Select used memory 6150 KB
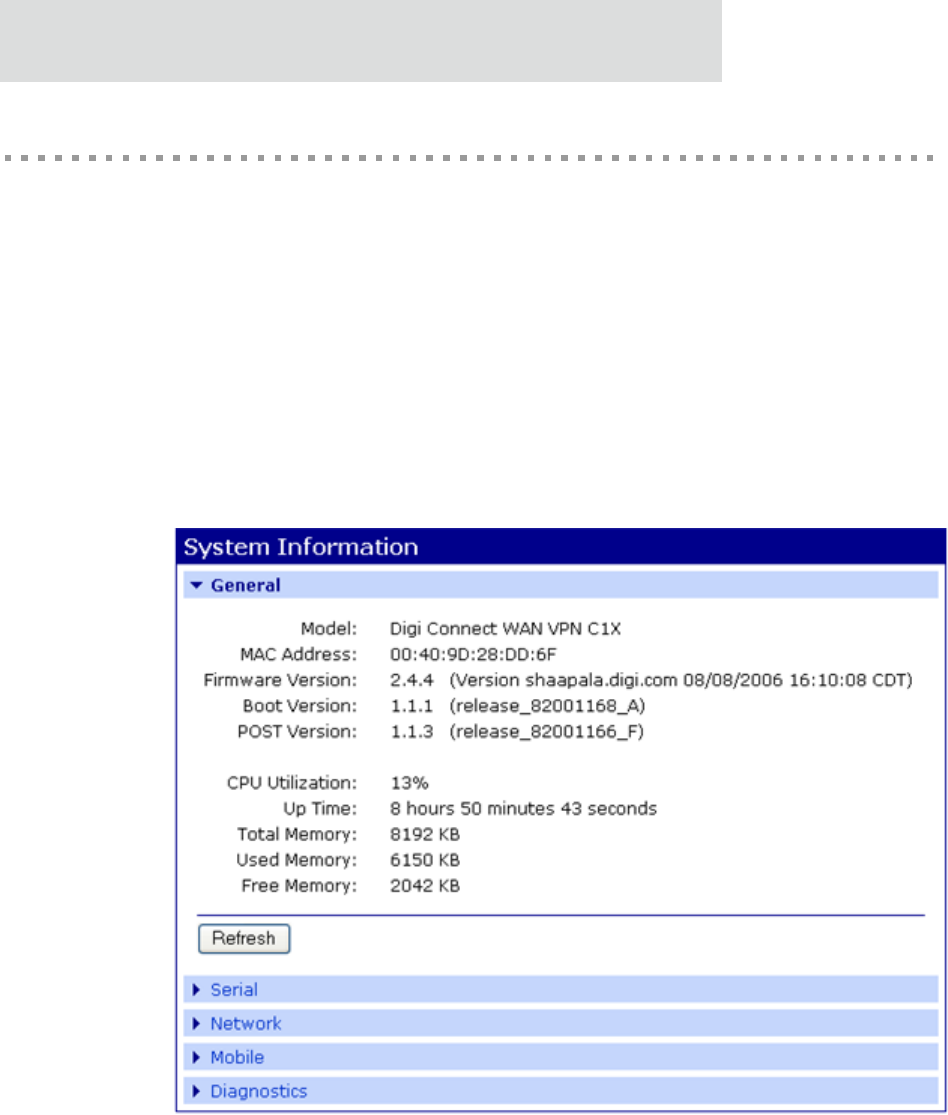948x1115 pixels. [x=425, y=860]
